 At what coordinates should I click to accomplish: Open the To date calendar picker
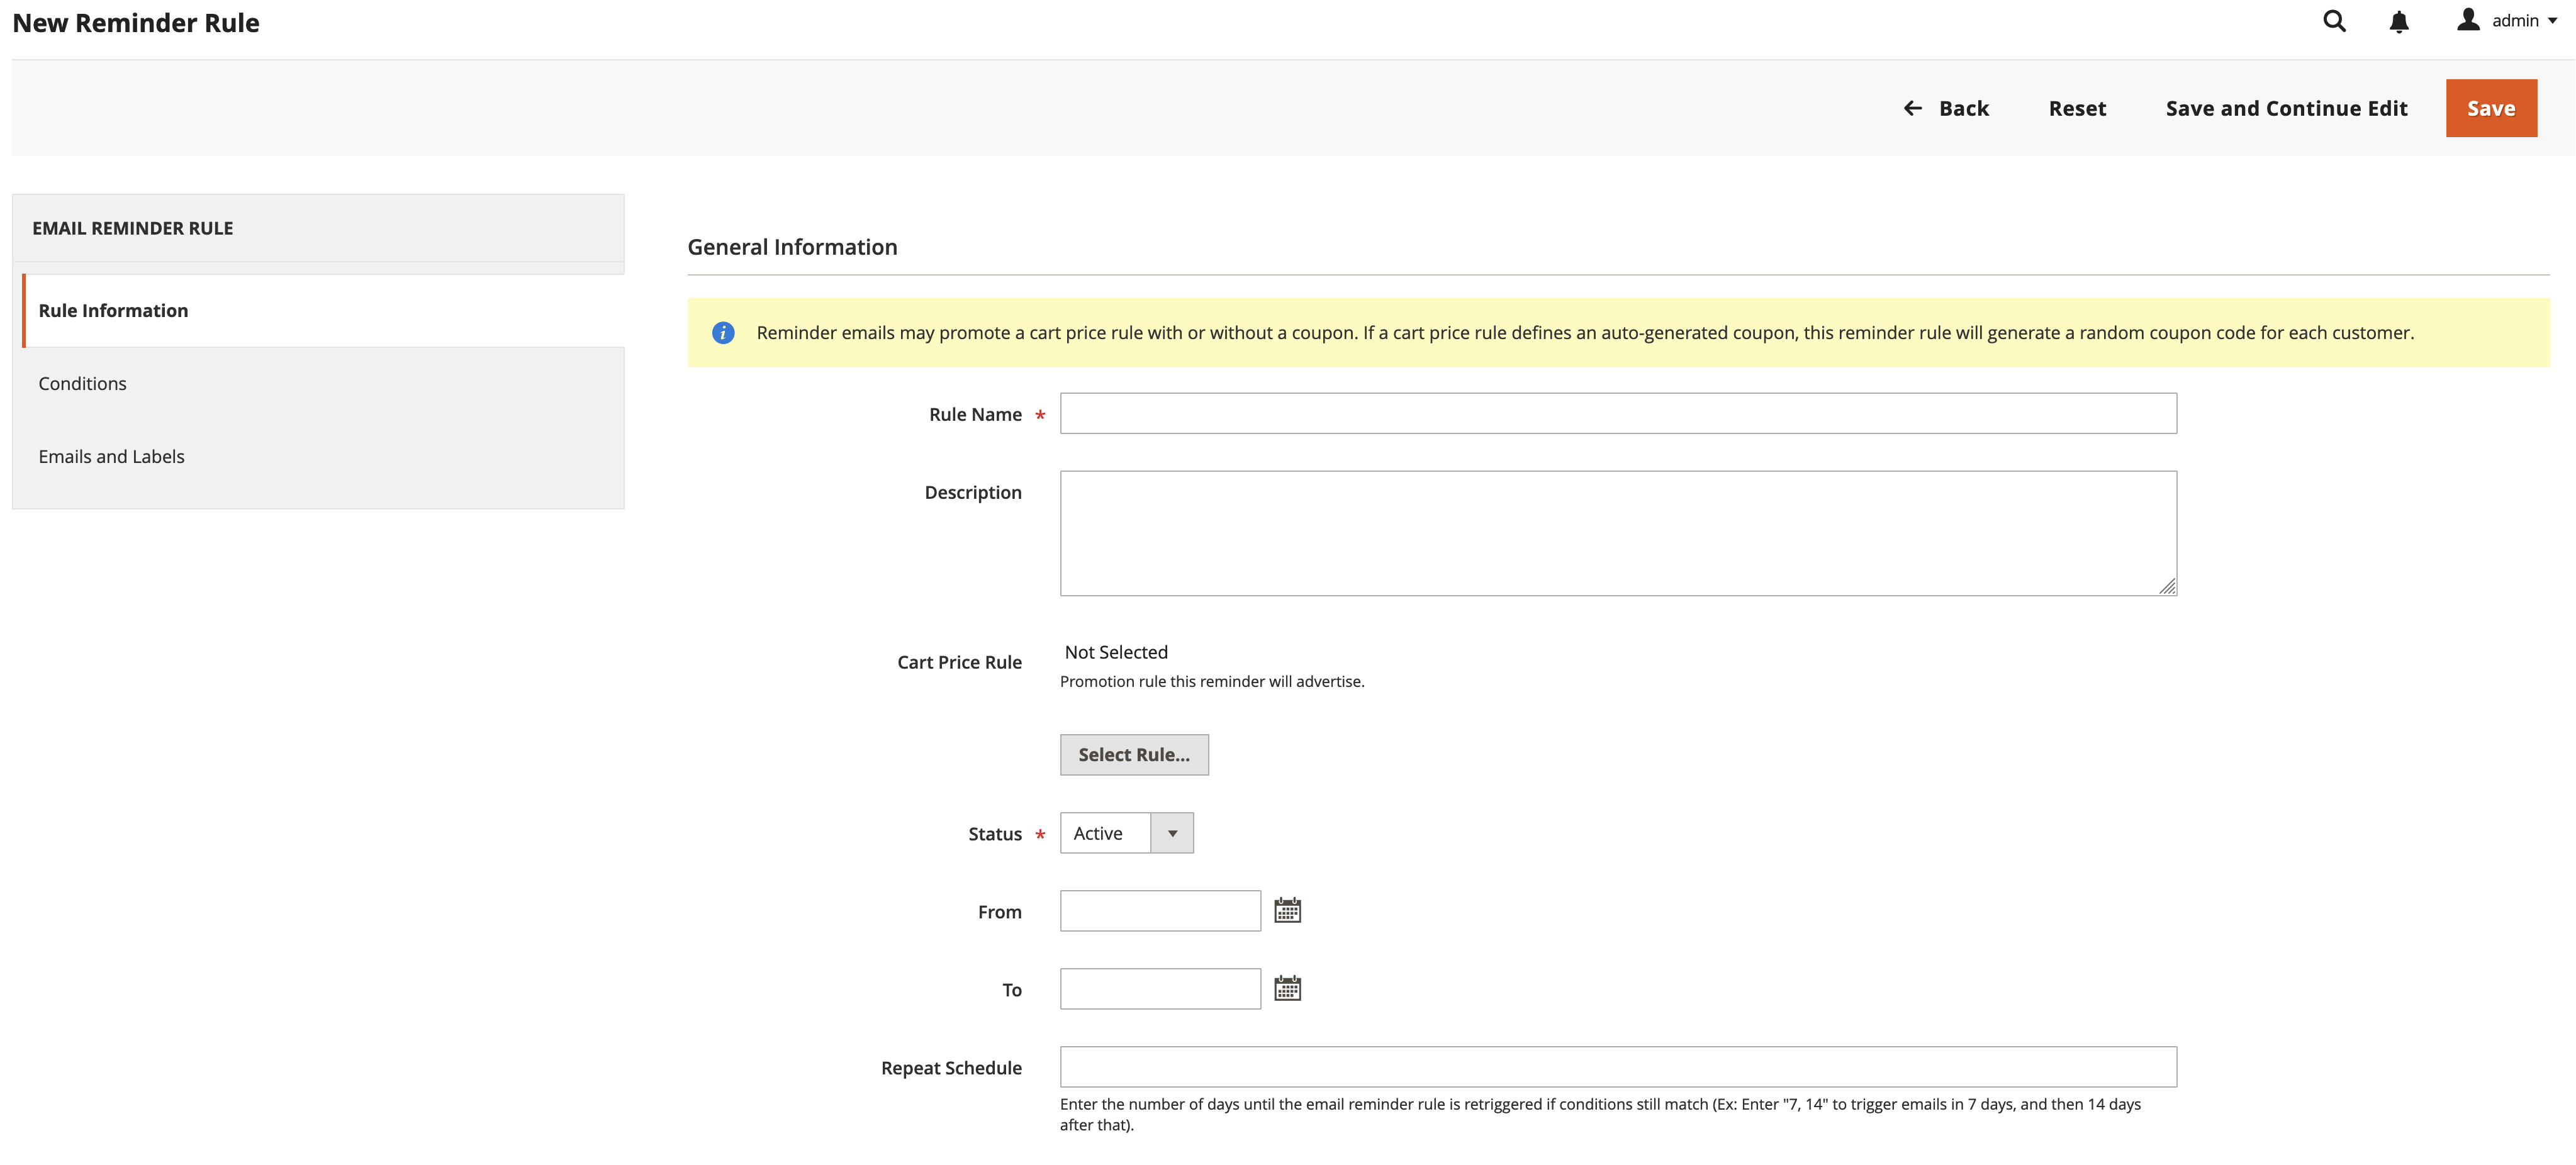click(1287, 988)
